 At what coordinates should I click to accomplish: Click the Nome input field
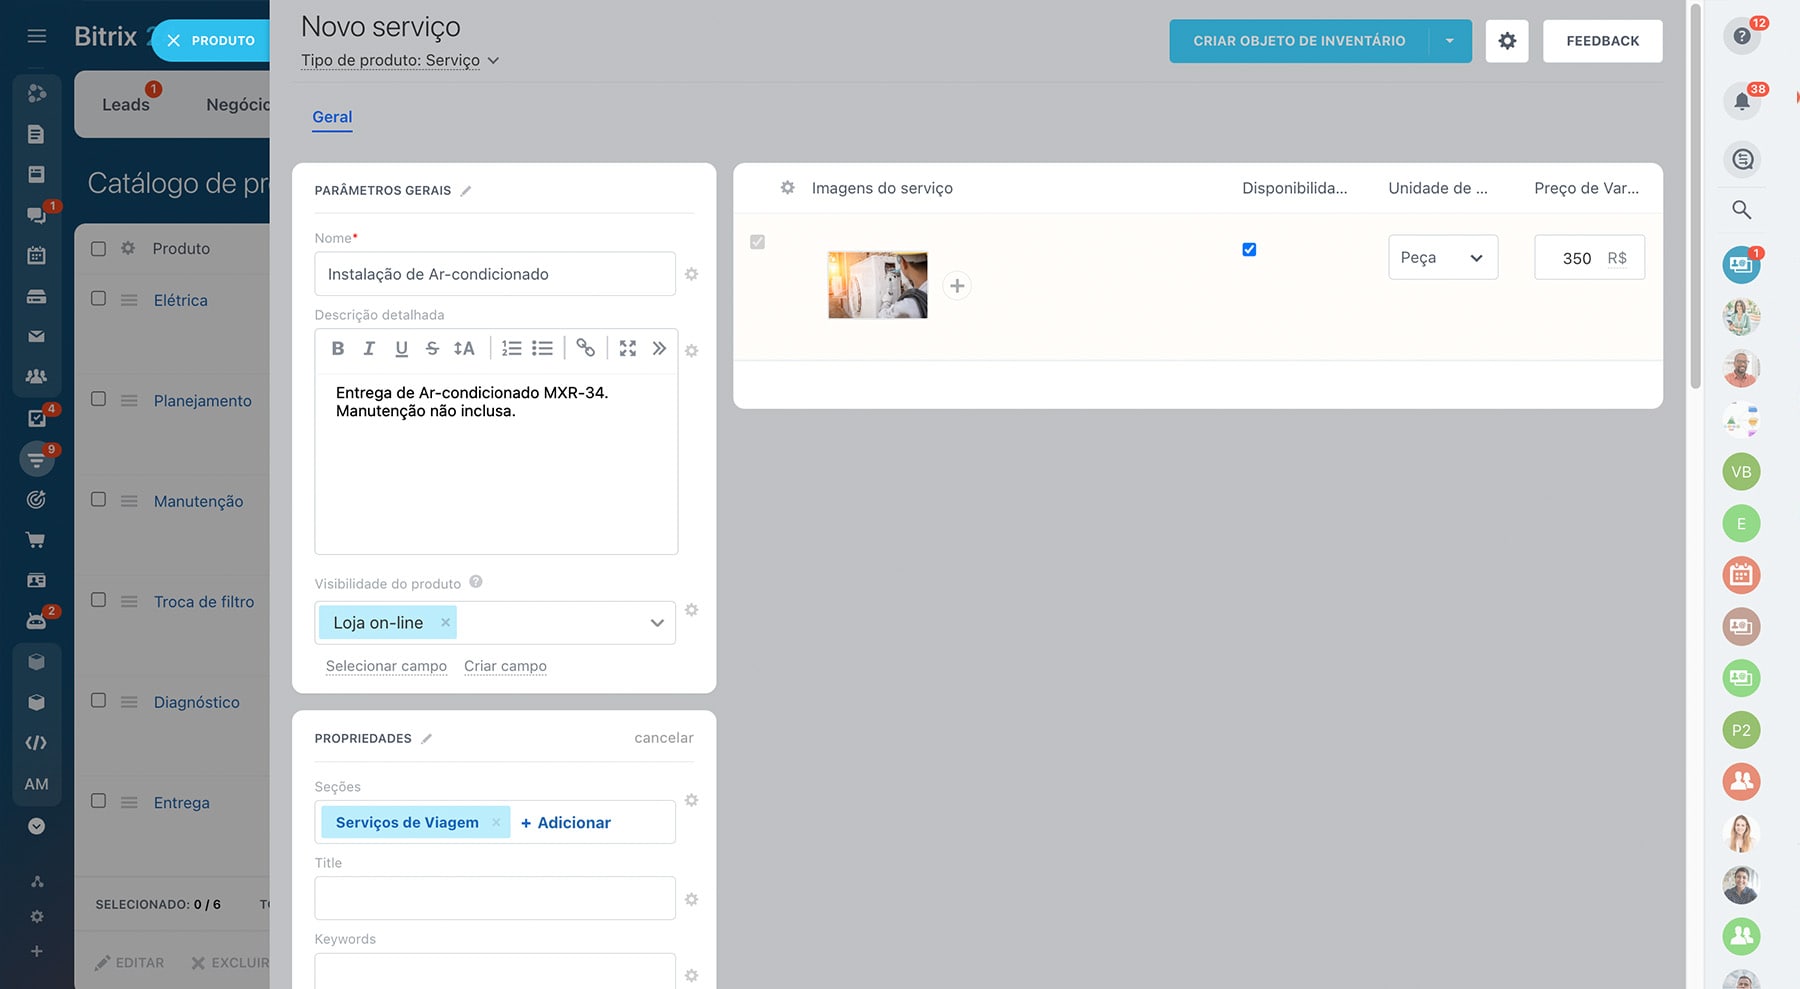[494, 274]
